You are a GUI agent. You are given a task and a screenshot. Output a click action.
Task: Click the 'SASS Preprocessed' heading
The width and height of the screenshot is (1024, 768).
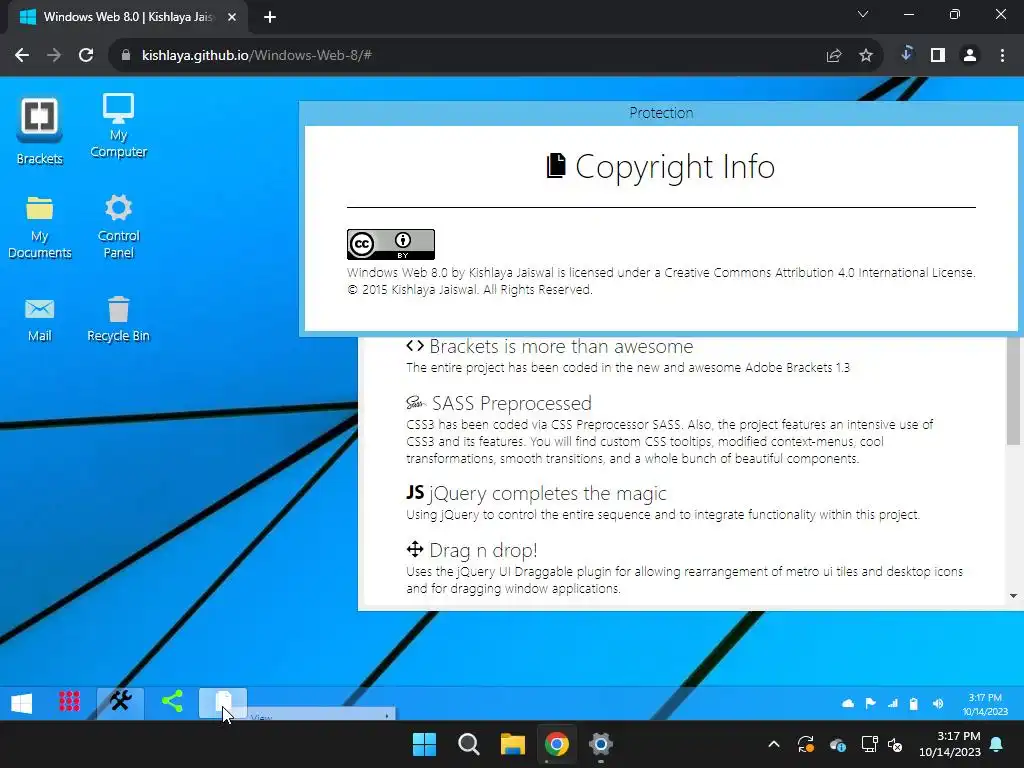point(499,403)
